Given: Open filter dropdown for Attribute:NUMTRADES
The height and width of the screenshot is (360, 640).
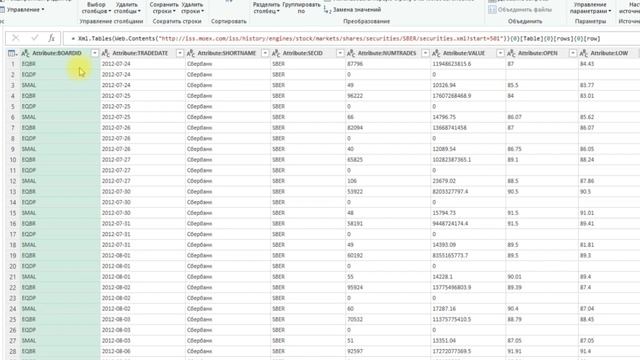Looking at the screenshot, I should click(x=425, y=53).
